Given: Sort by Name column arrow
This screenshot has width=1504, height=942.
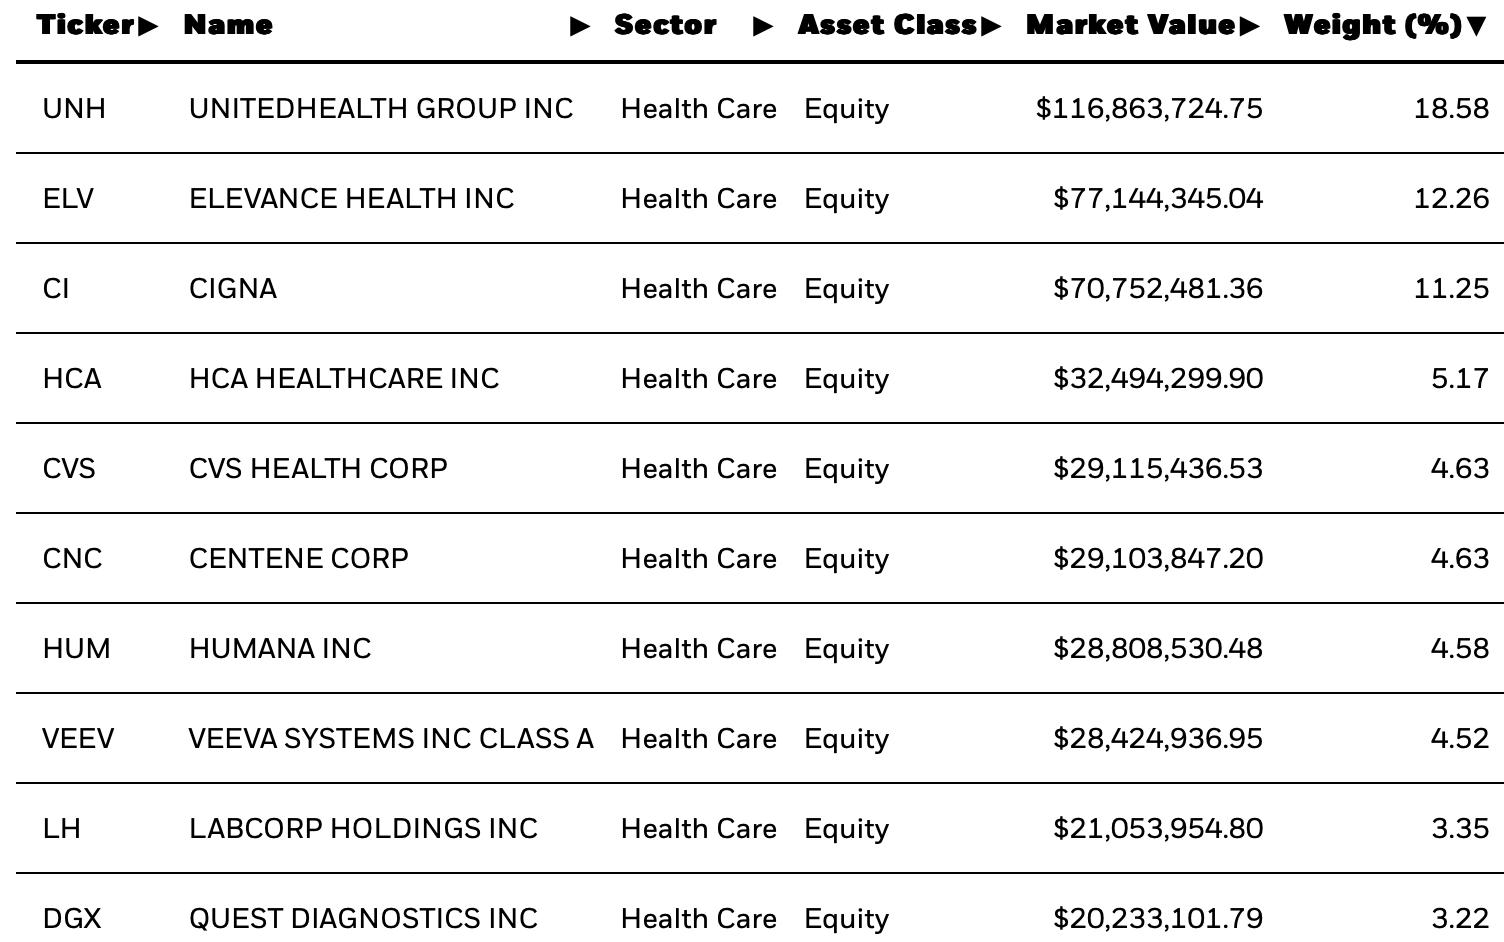Looking at the screenshot, I should (580, 26).
